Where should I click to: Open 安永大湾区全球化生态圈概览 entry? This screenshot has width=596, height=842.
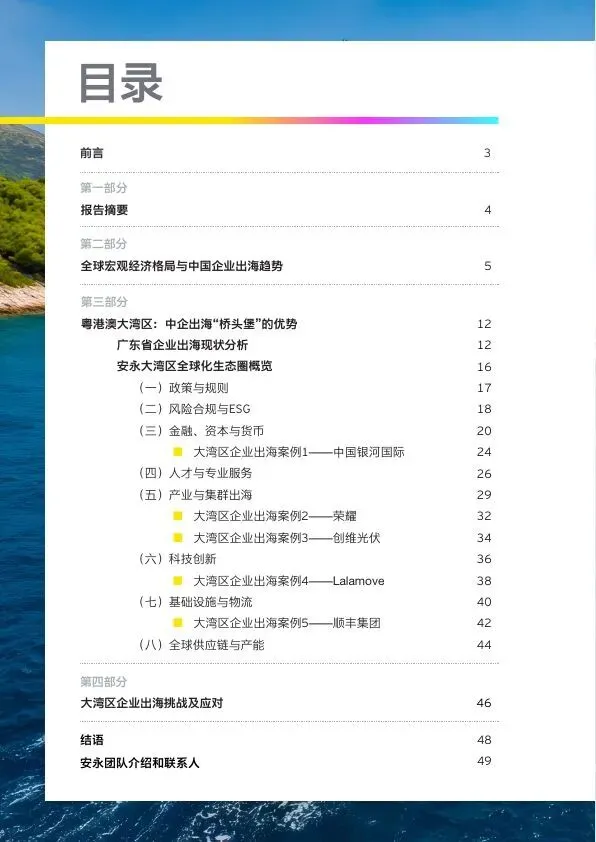(194, 366)
